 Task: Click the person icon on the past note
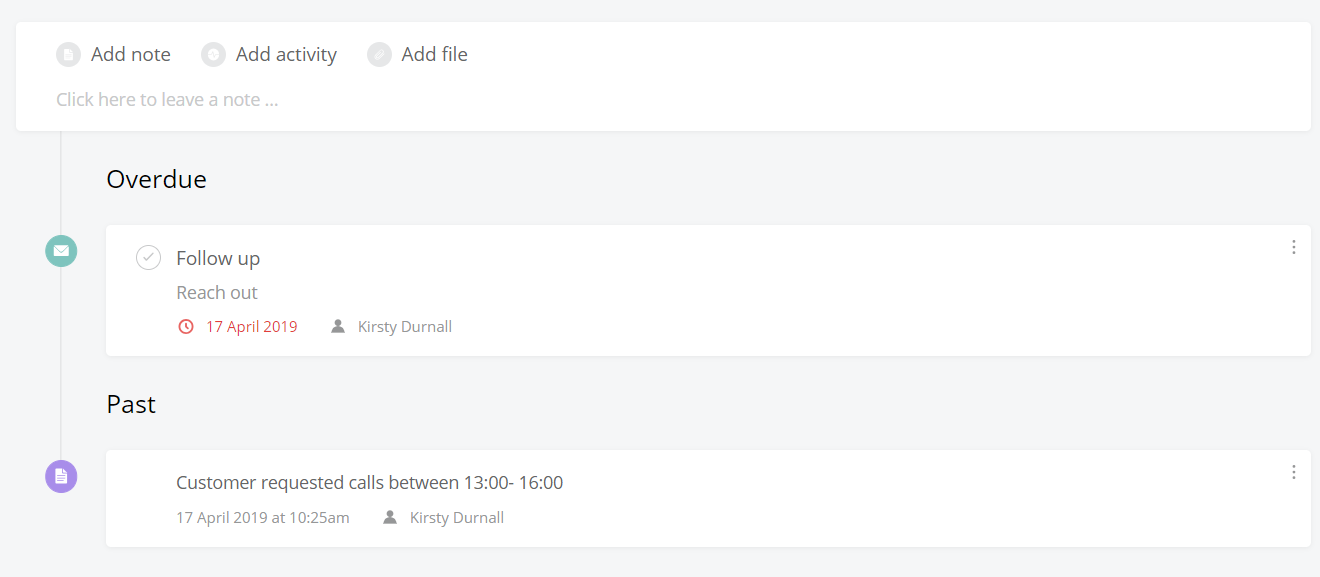[x=390, y=517]
